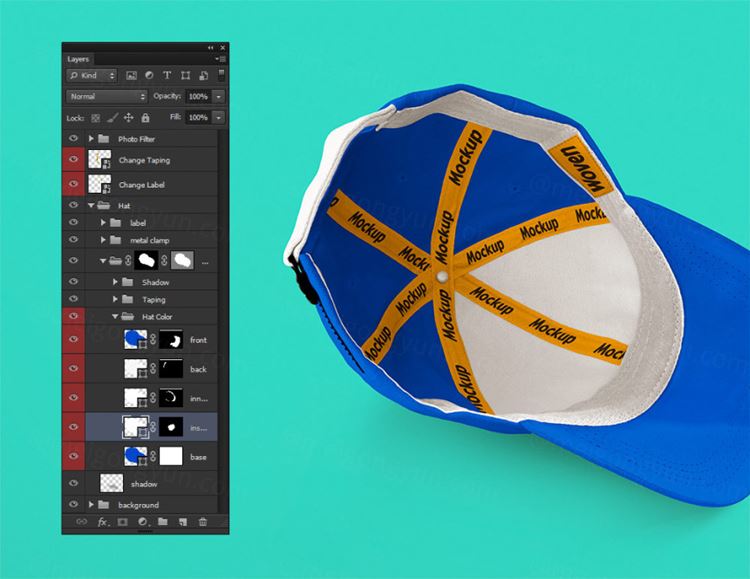Screen dimensions: 750x579
Task: Click the Delete layer trash icon
Action: [x=203, y=522]
